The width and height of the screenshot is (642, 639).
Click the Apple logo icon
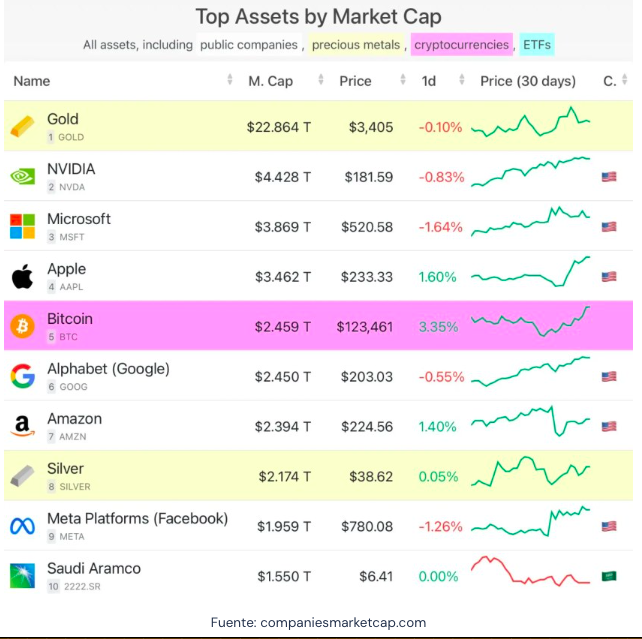pyautogui.click(x=22, y=276)
